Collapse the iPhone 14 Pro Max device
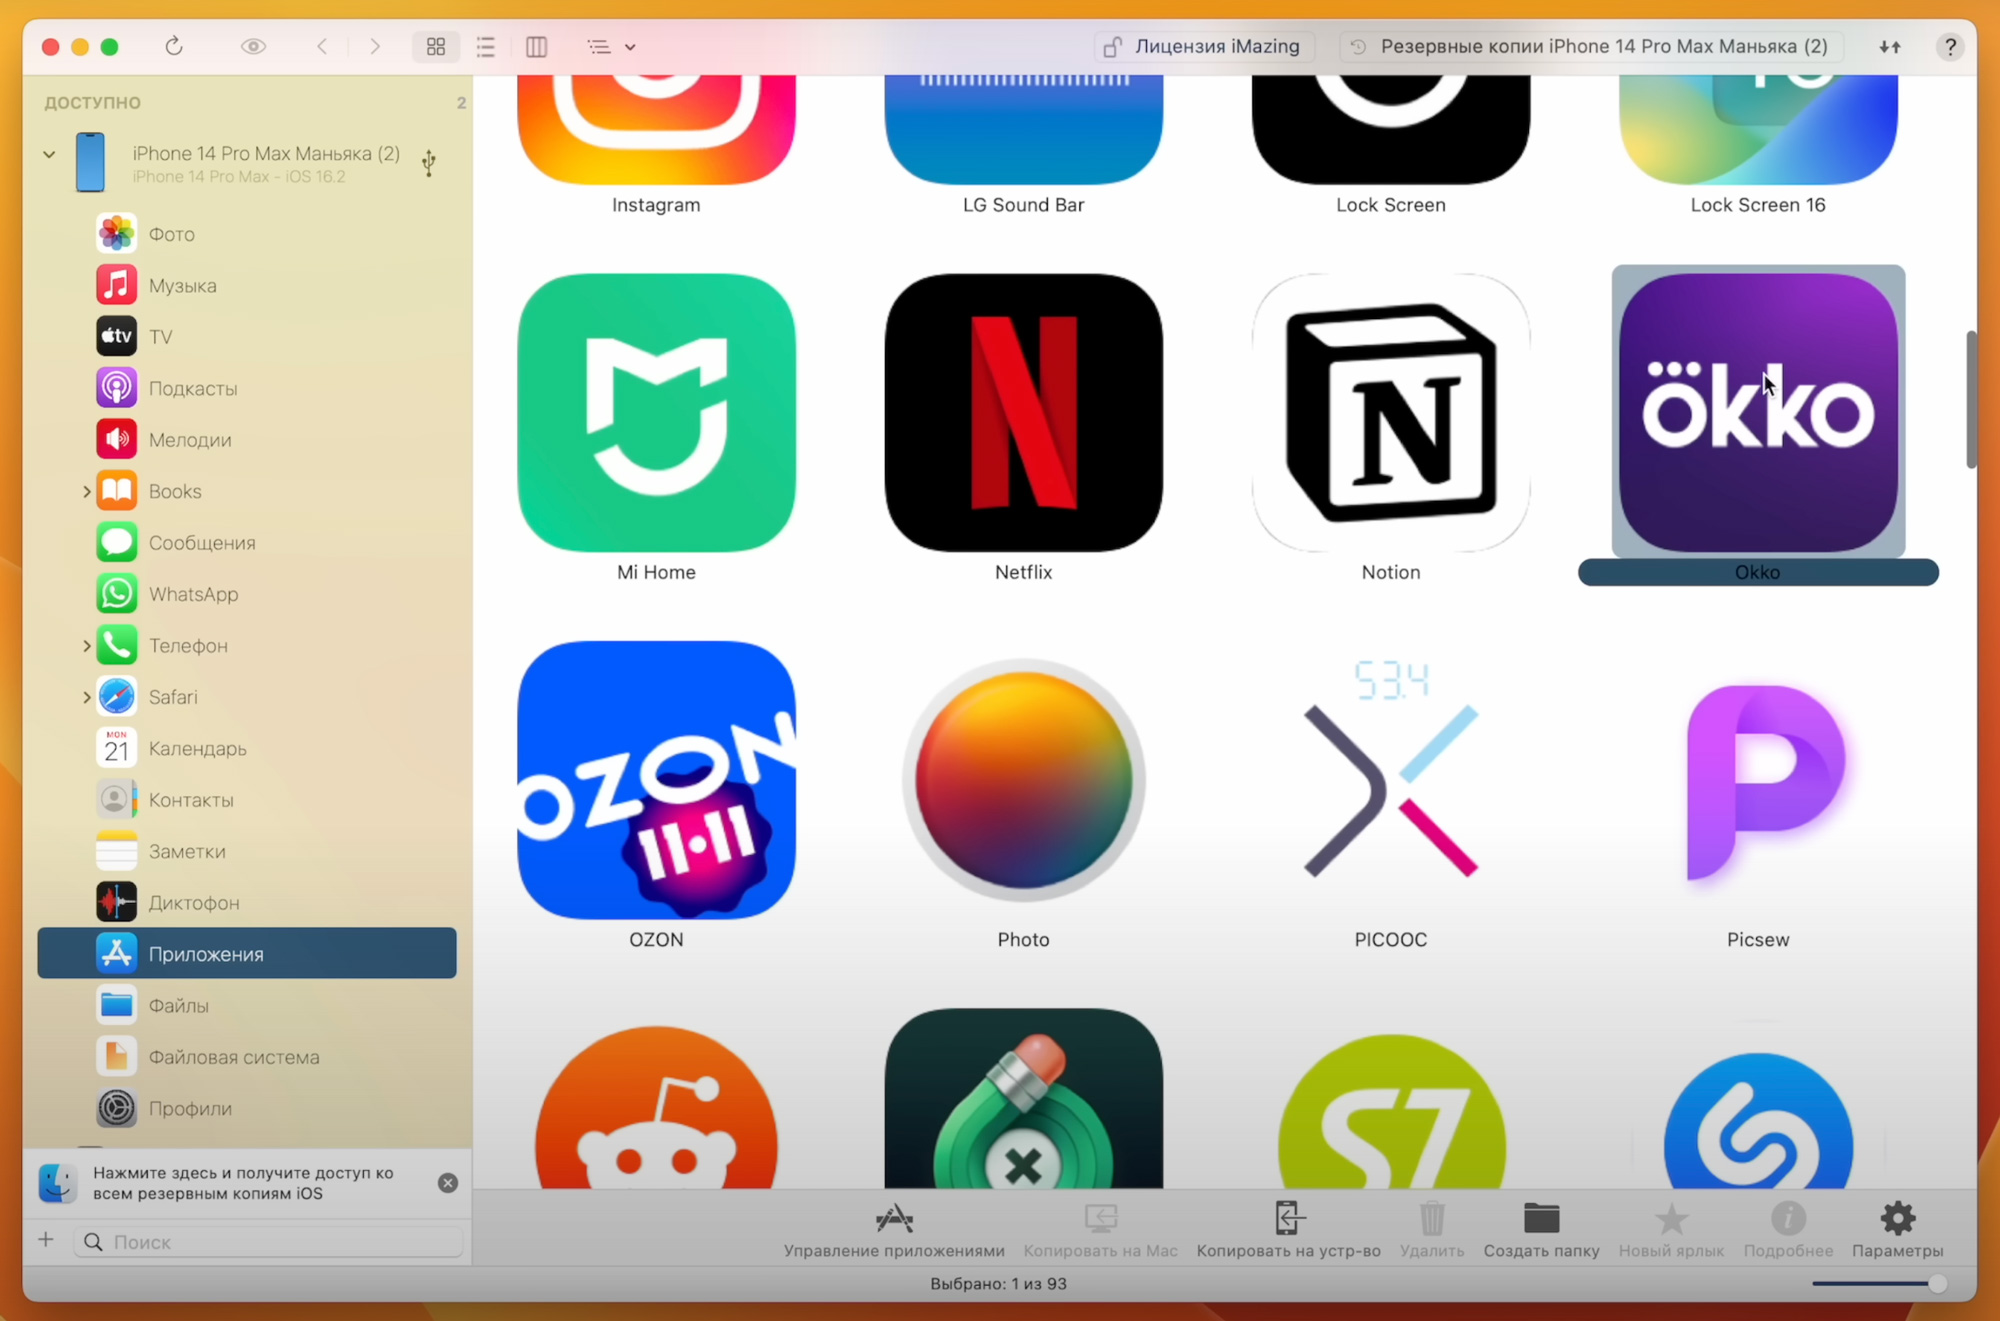 [49, 154]
